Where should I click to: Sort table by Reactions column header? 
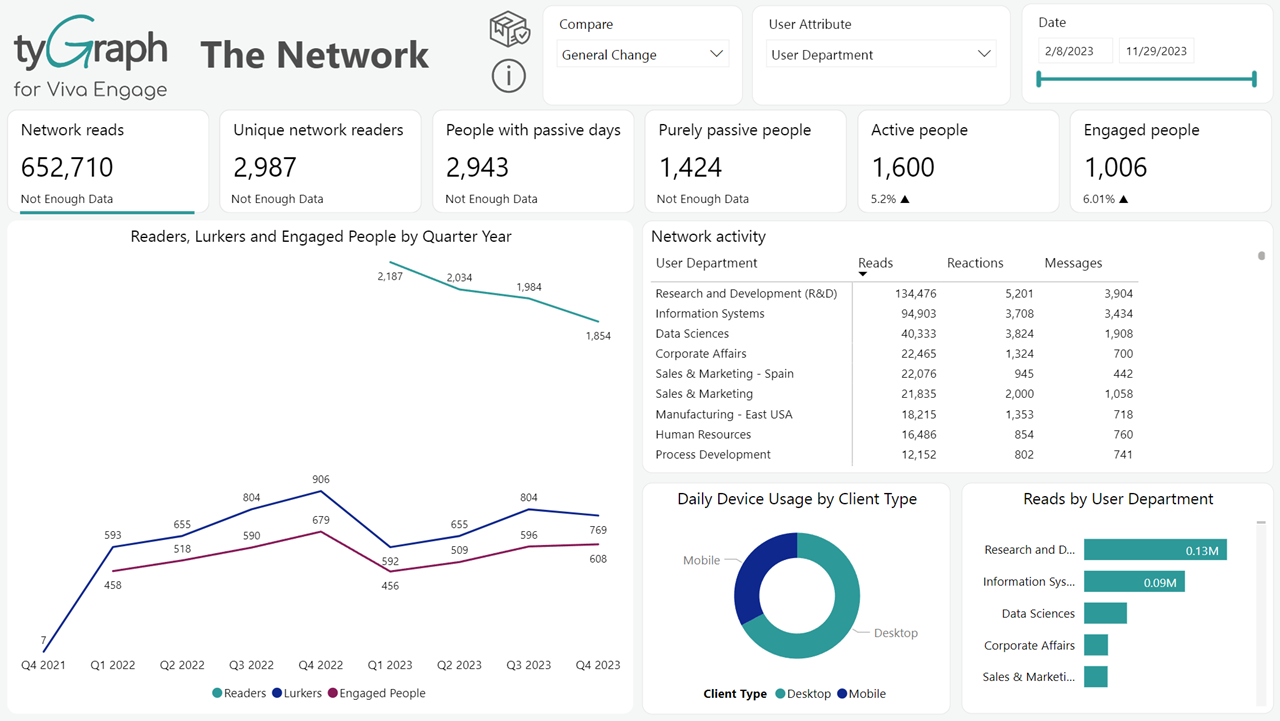coord(974,263)
